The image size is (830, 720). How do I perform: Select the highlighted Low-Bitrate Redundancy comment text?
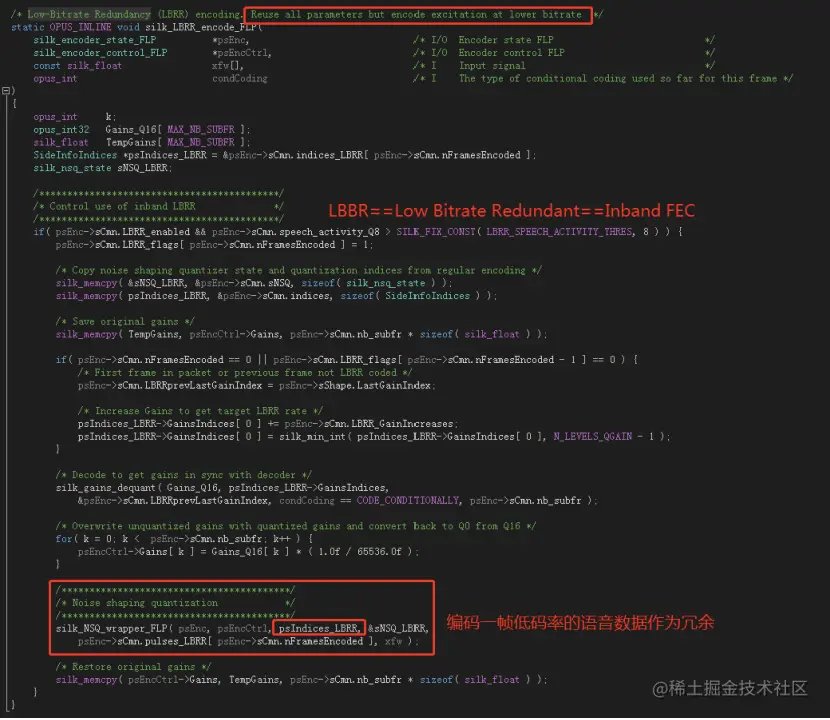(90, 14)
